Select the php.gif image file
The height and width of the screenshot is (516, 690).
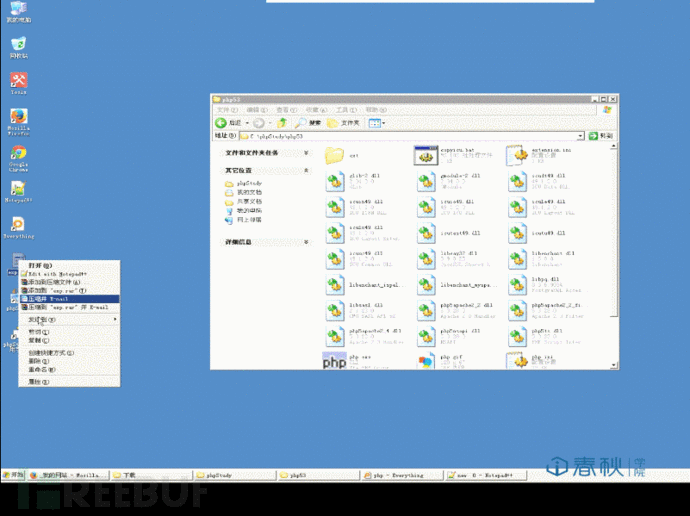point(439,362)
